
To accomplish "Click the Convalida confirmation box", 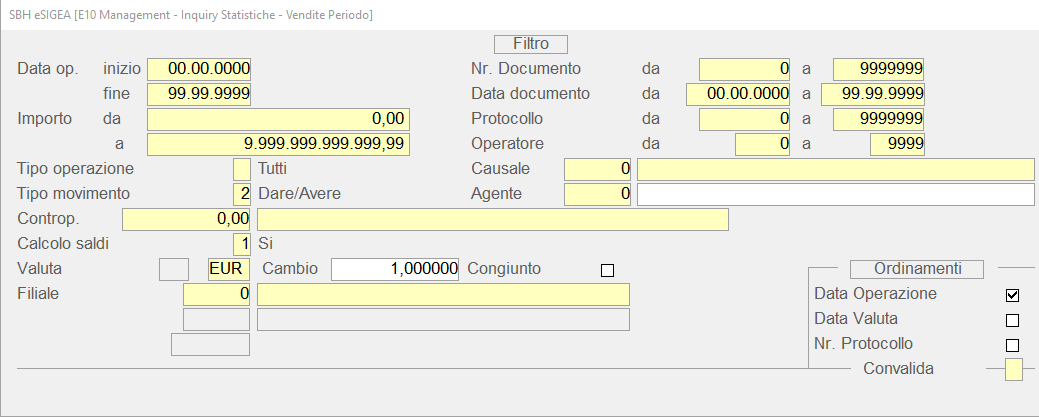I will tap(1014, 370).
